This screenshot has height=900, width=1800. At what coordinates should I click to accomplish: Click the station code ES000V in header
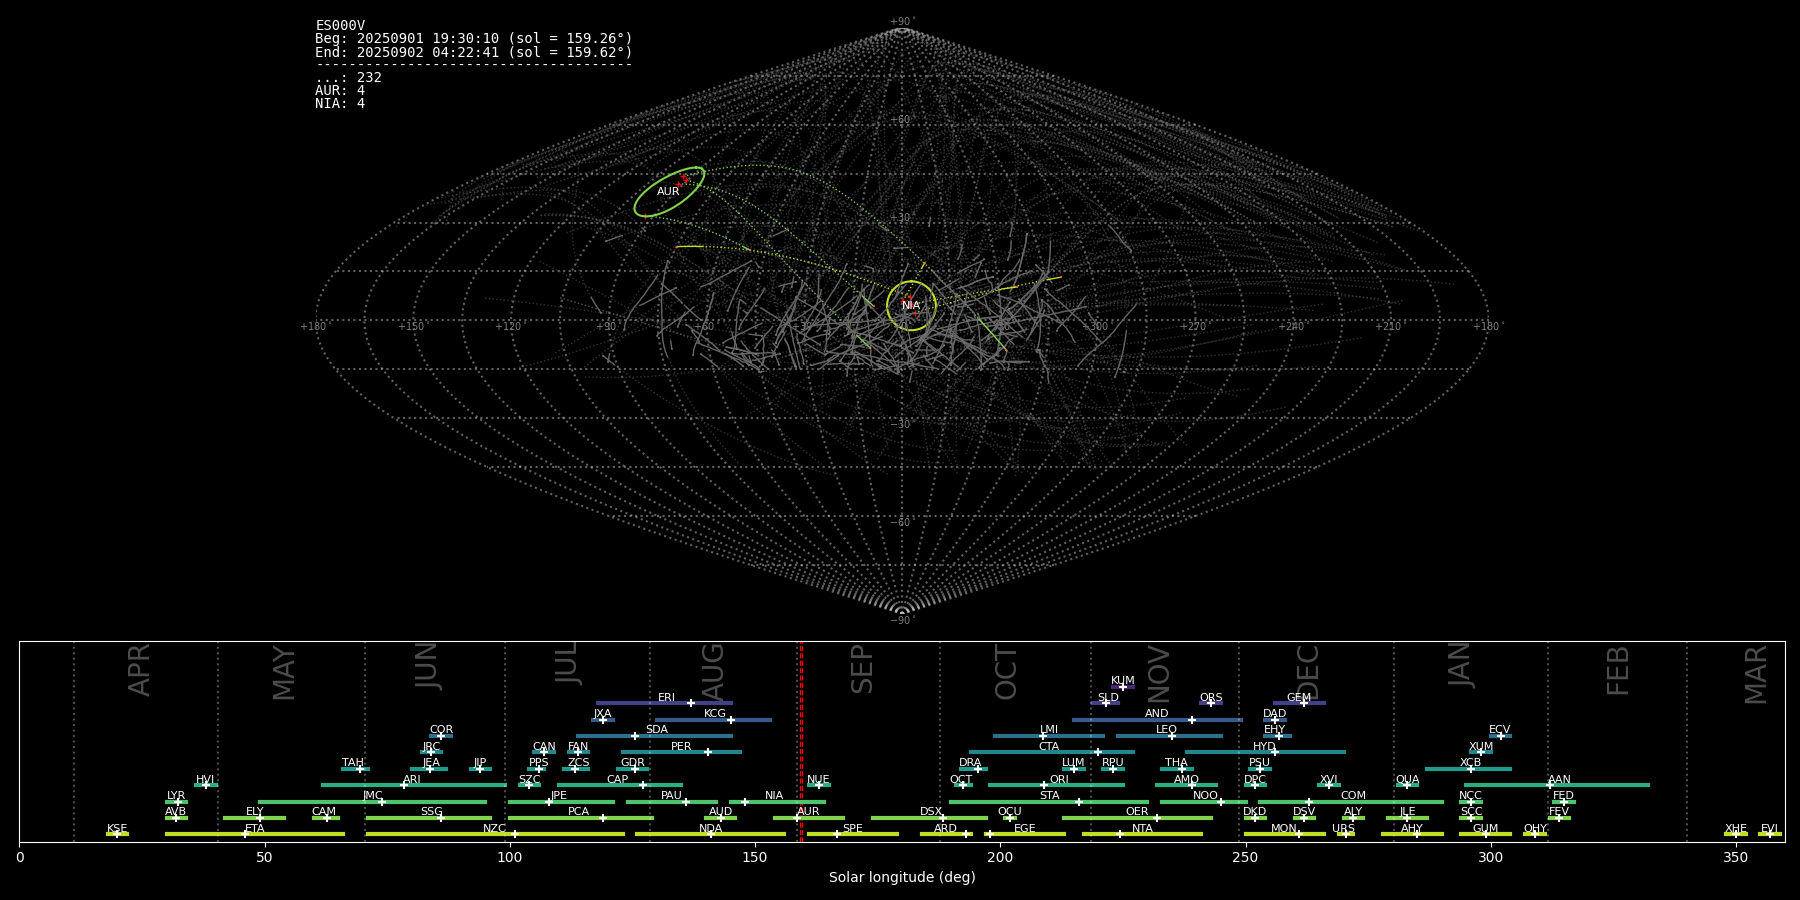pos(340,26)
